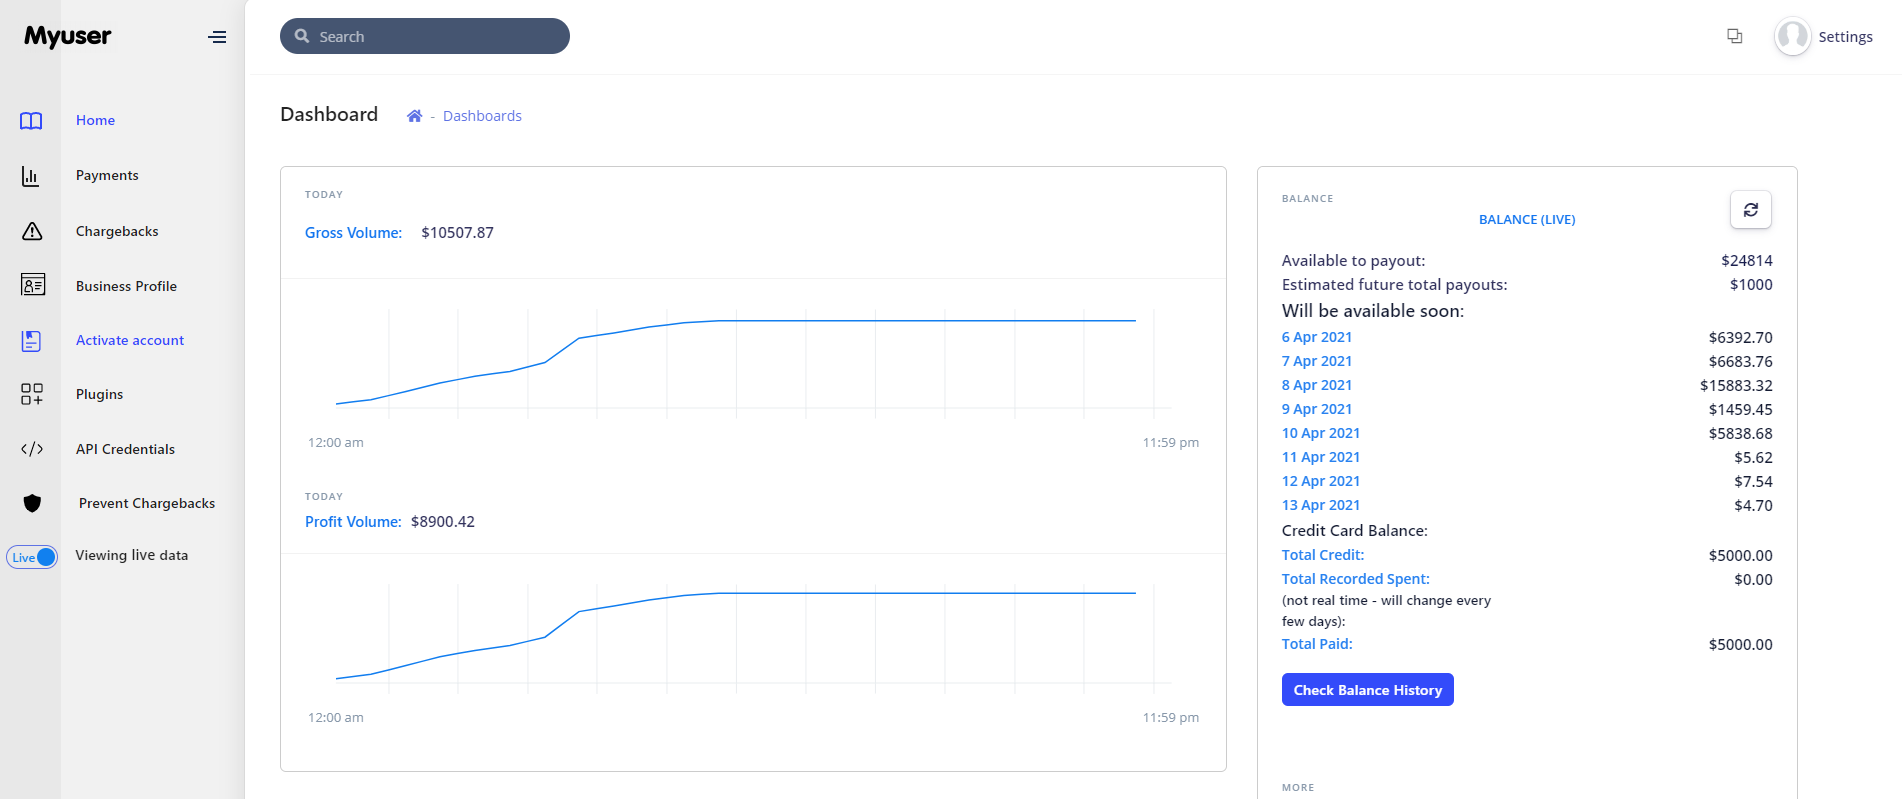
Task: Click the Check Balance History button
Action: [1367, 690]
